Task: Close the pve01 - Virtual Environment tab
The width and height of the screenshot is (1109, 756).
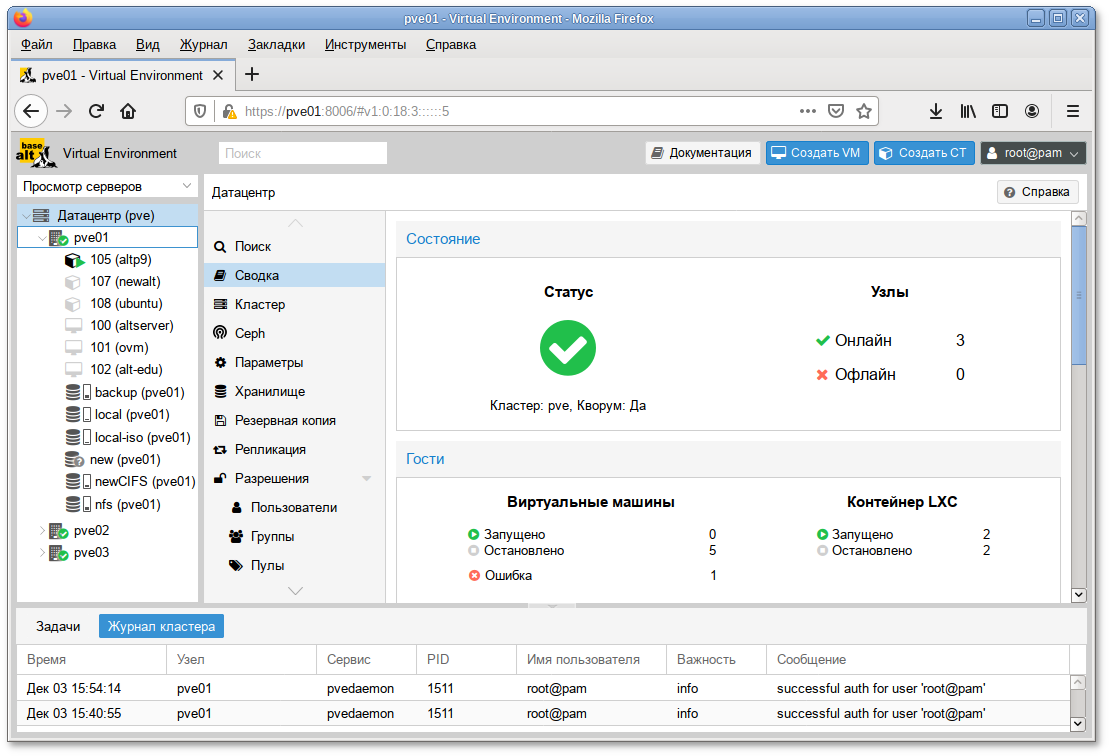Action: point(218,75)
